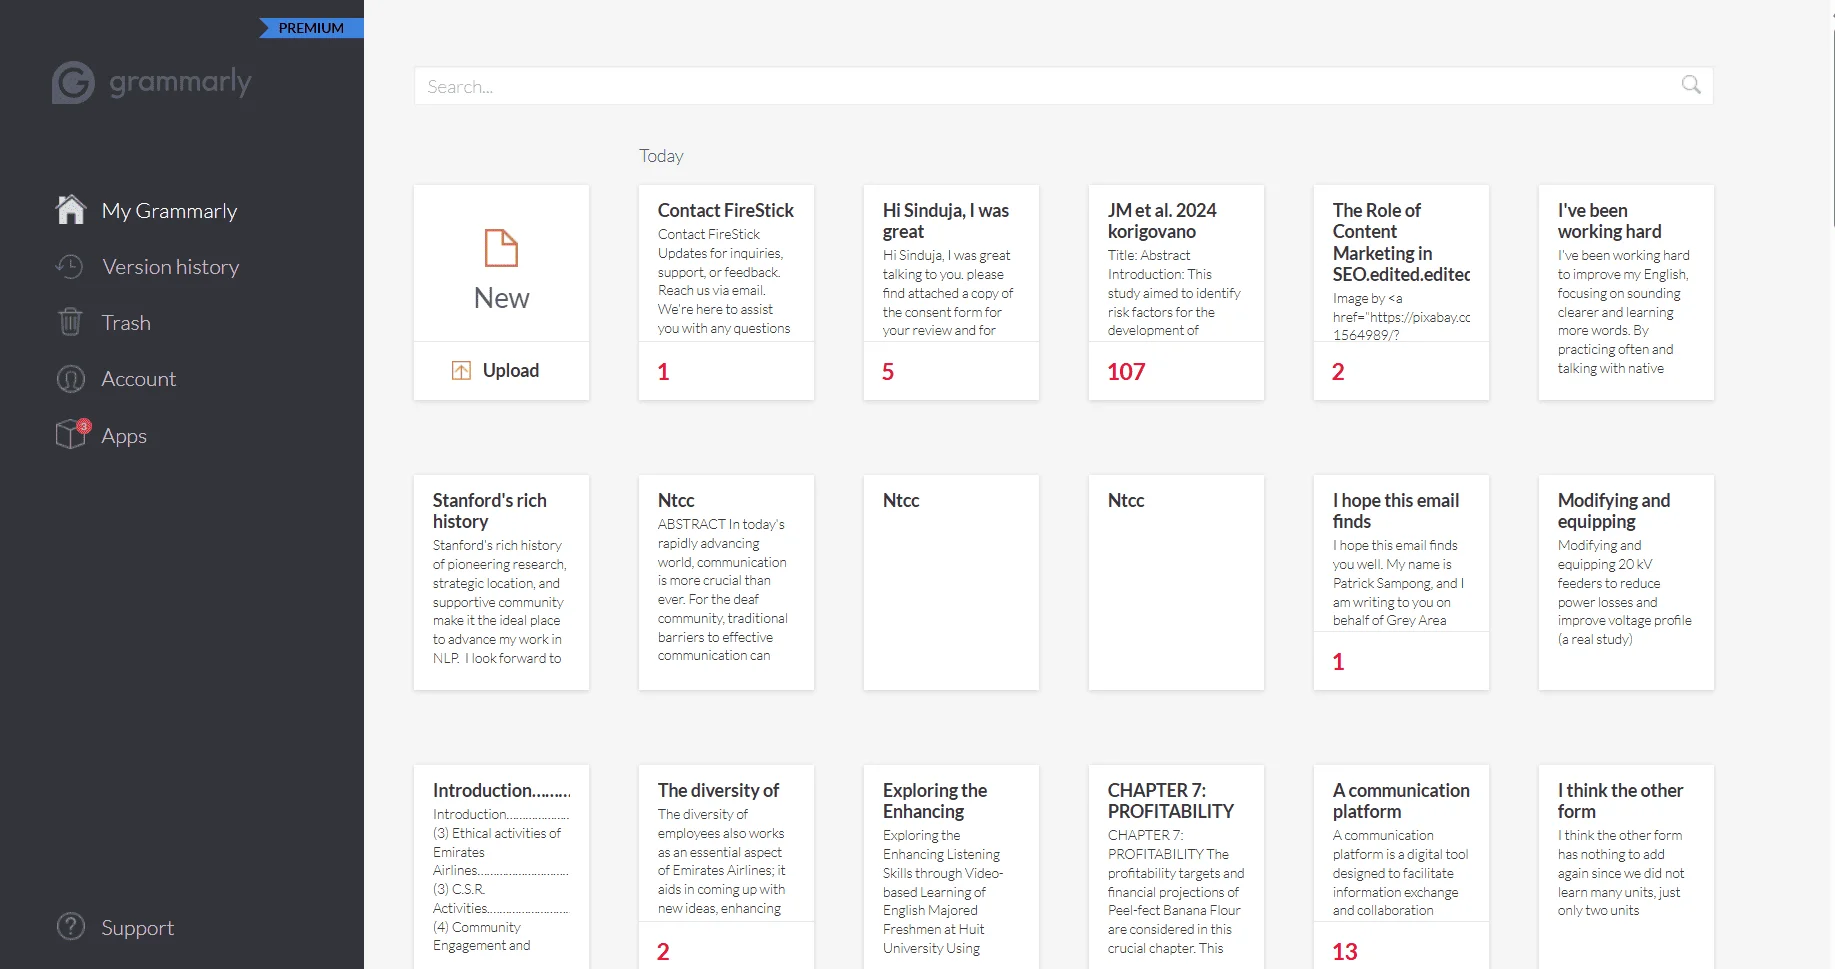Open the I've been working hard document
The width and height of the screenshot is (1835, 969).
click(x=1626, y=292)
